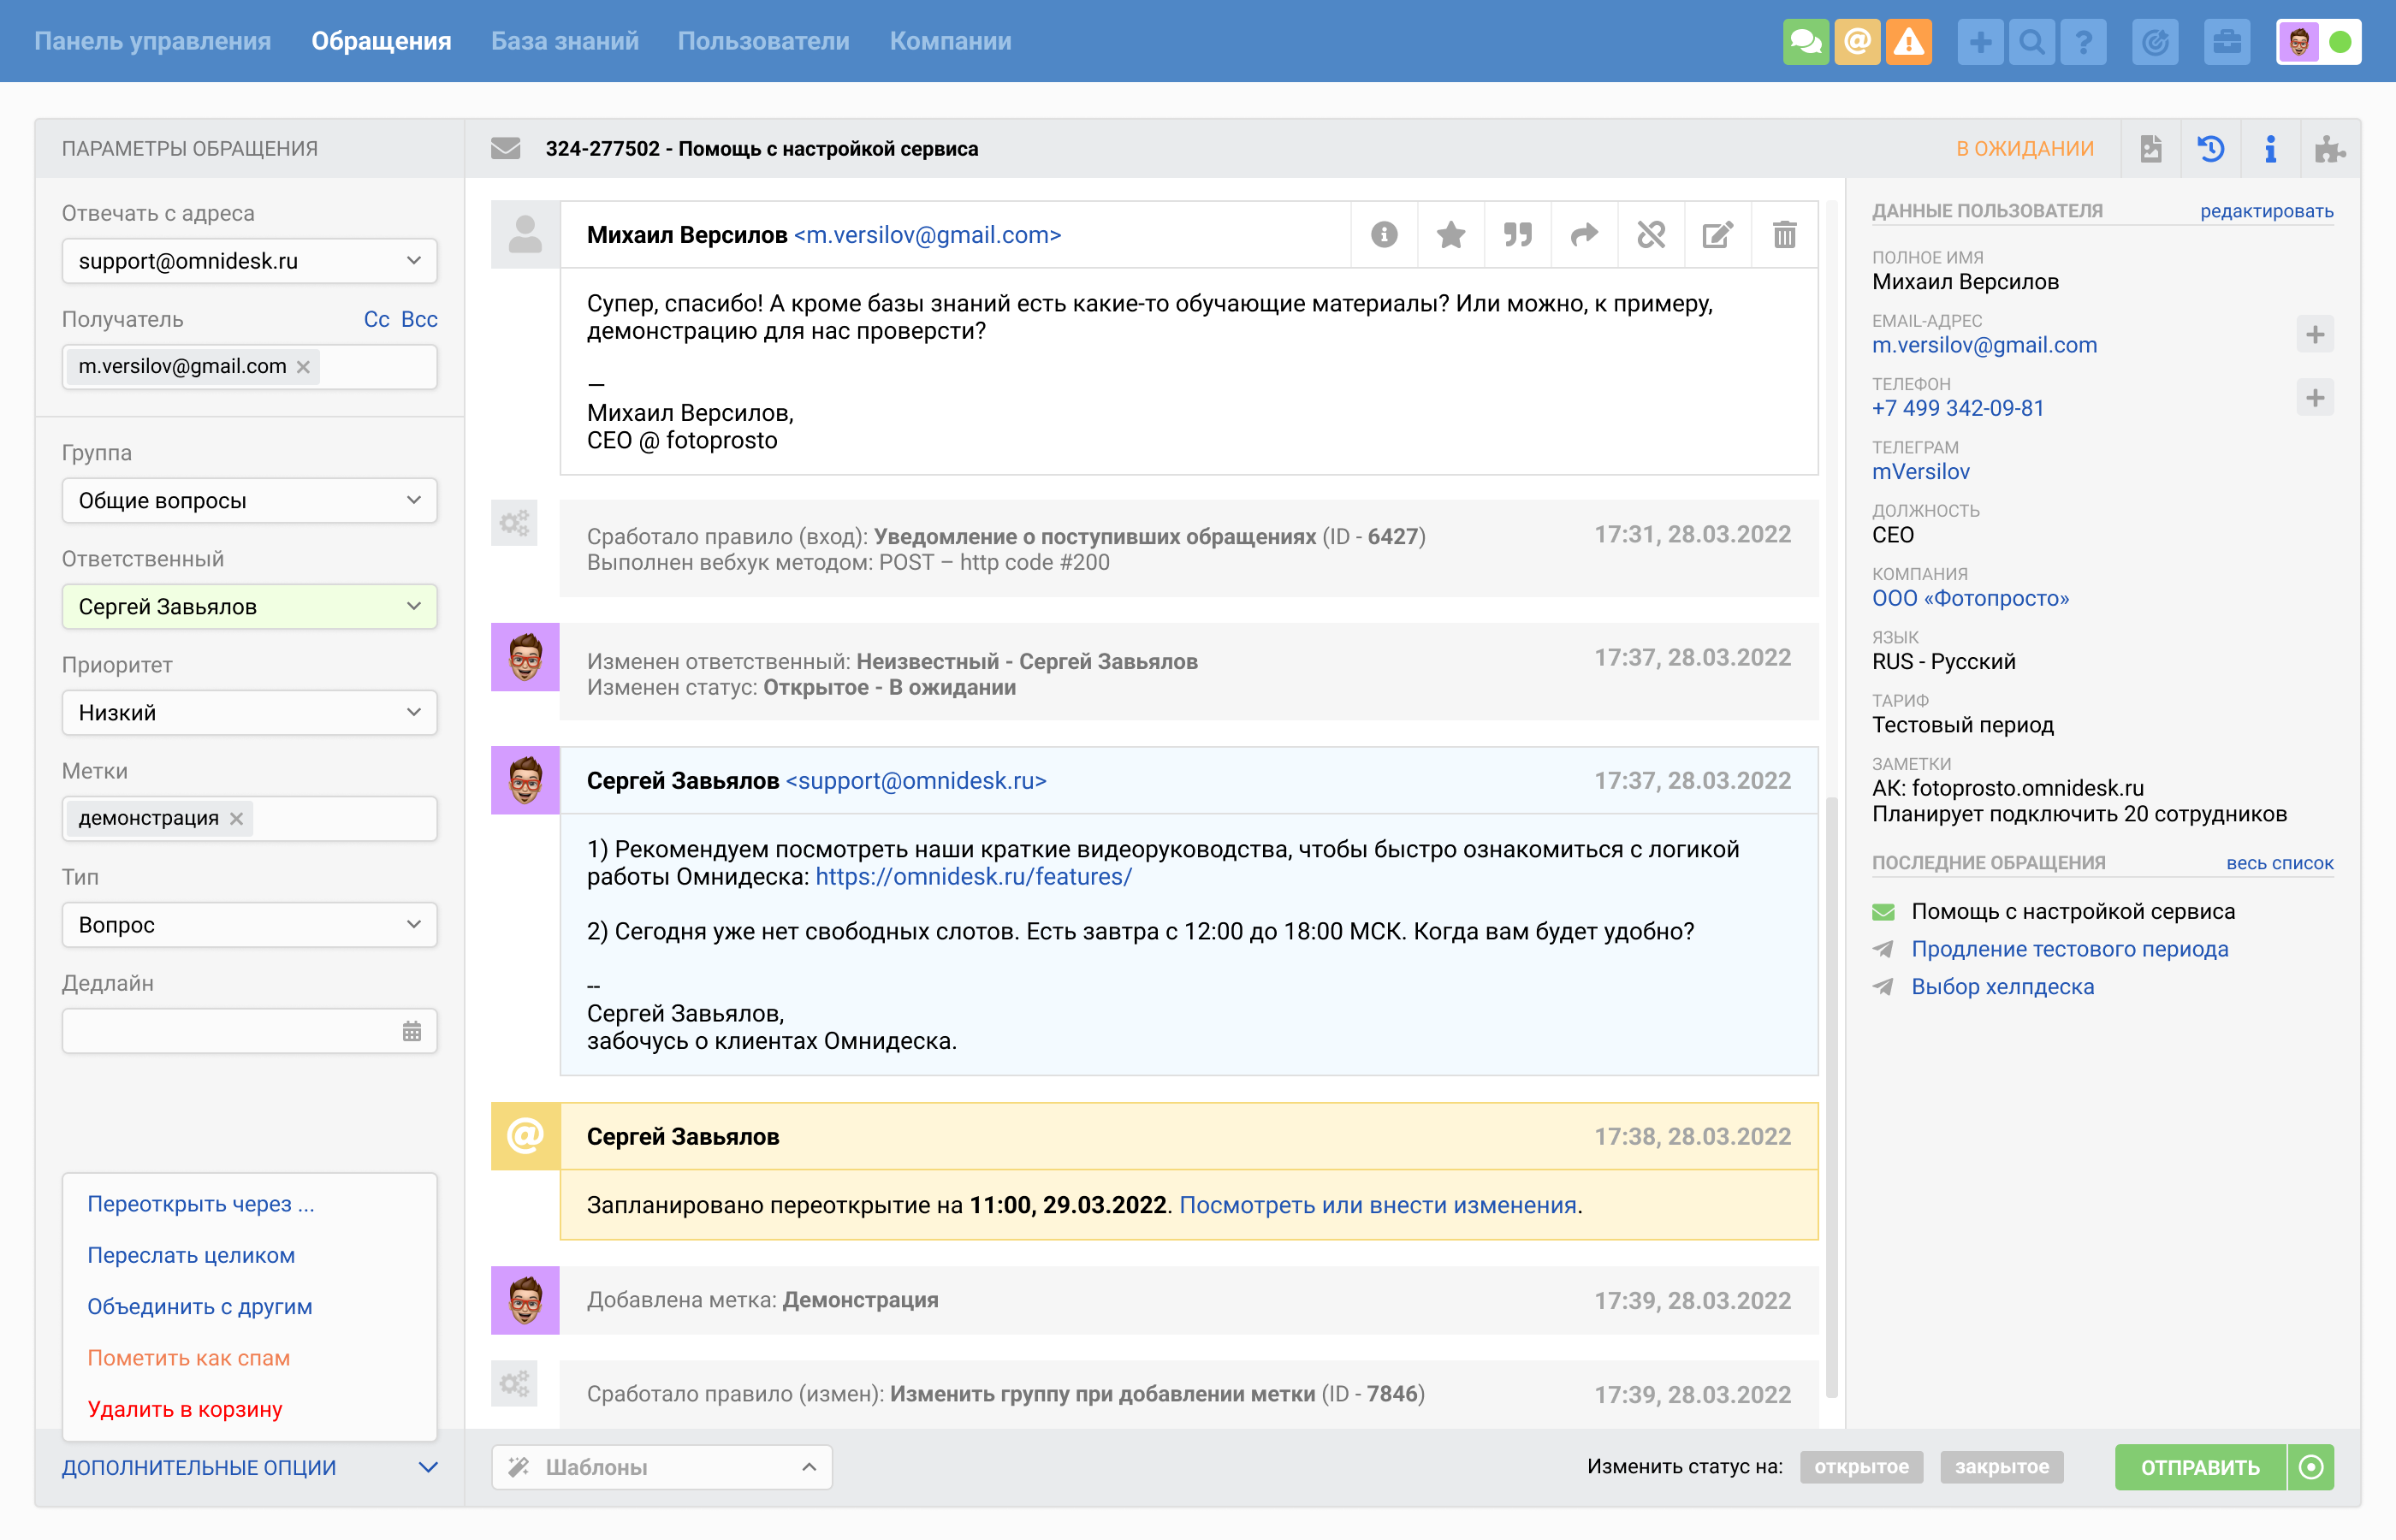Open the warning alerts icon in header
Image resolution: width=2396 pixels, height=1540 pixels.
tap(1908, 42)
